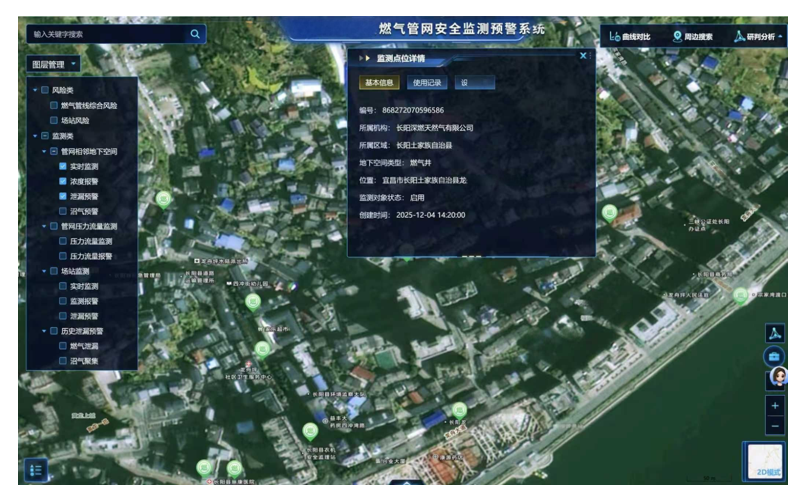Check 历史泄漏预警 checkbox
This screenshot has height=497, width=802.
pos(54,331)
